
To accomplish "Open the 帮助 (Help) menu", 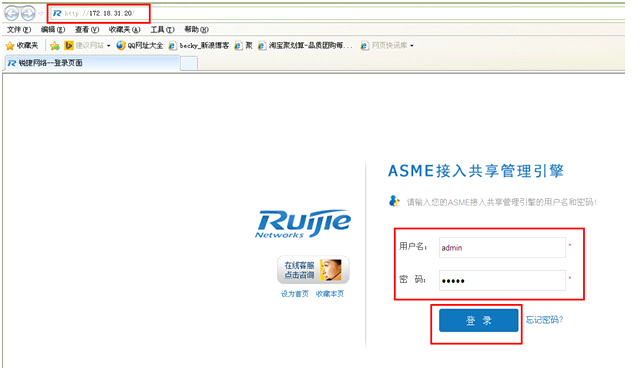I will point(196,29).
